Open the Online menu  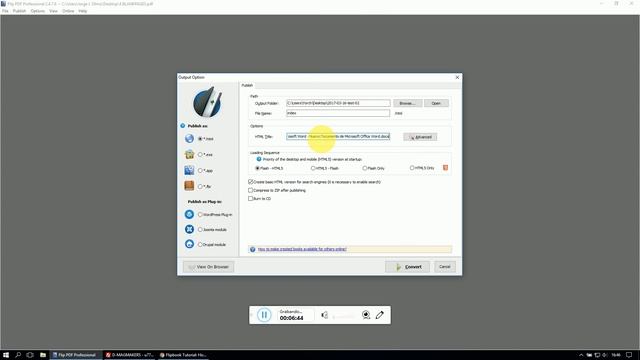pos(68,11)
